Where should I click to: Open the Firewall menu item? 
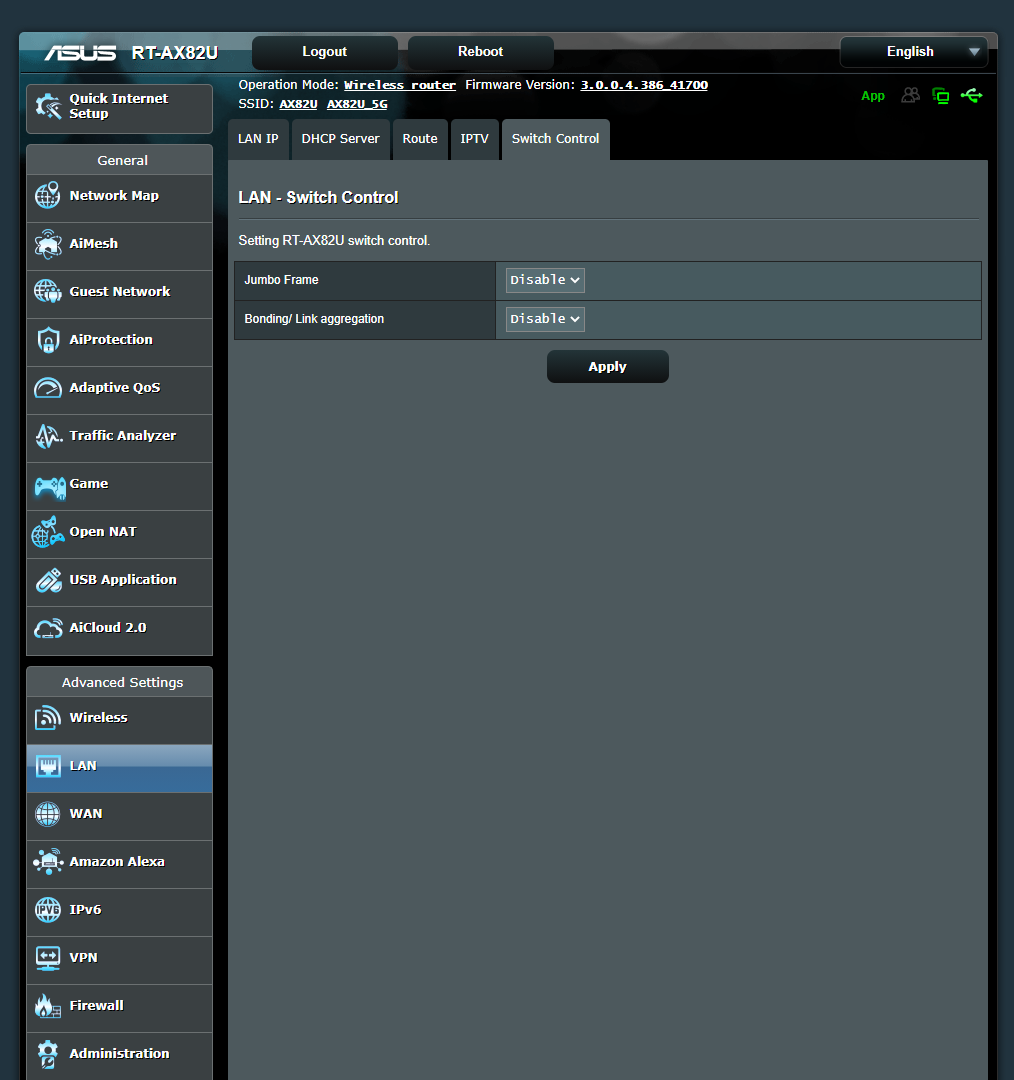(x=119, y=1008)
